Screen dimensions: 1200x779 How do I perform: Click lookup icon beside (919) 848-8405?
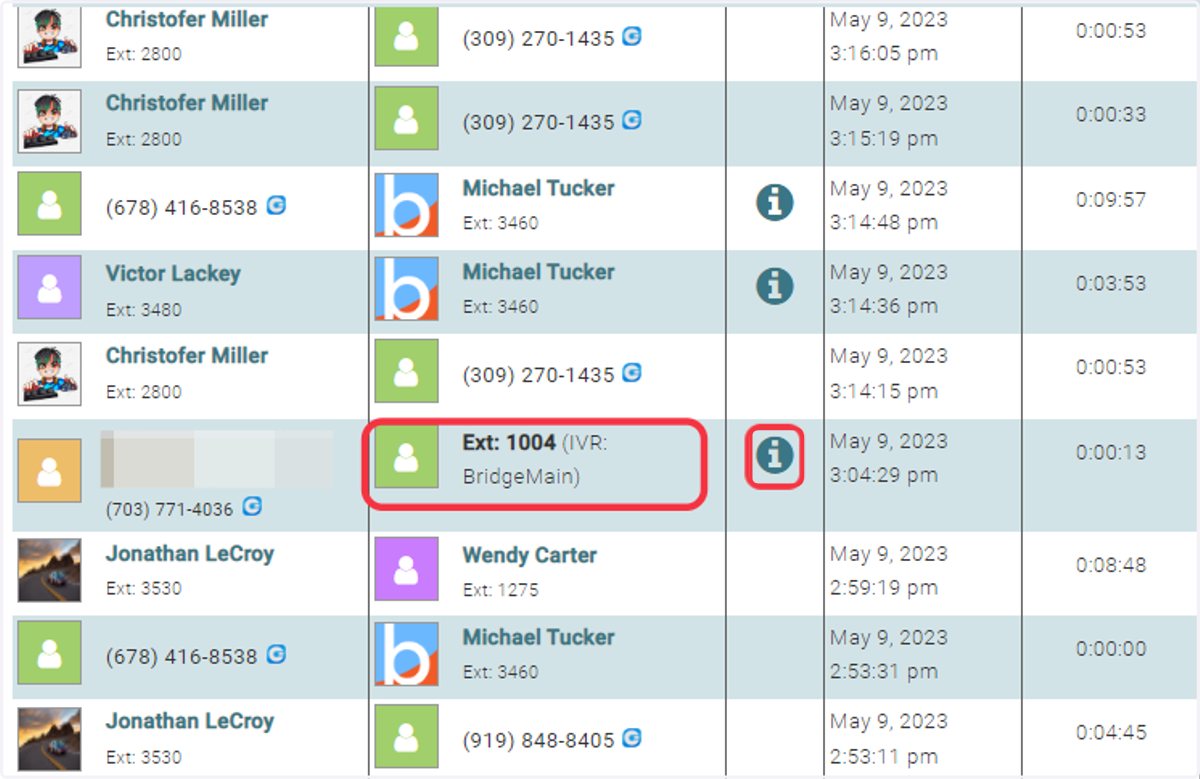[632, 738]
